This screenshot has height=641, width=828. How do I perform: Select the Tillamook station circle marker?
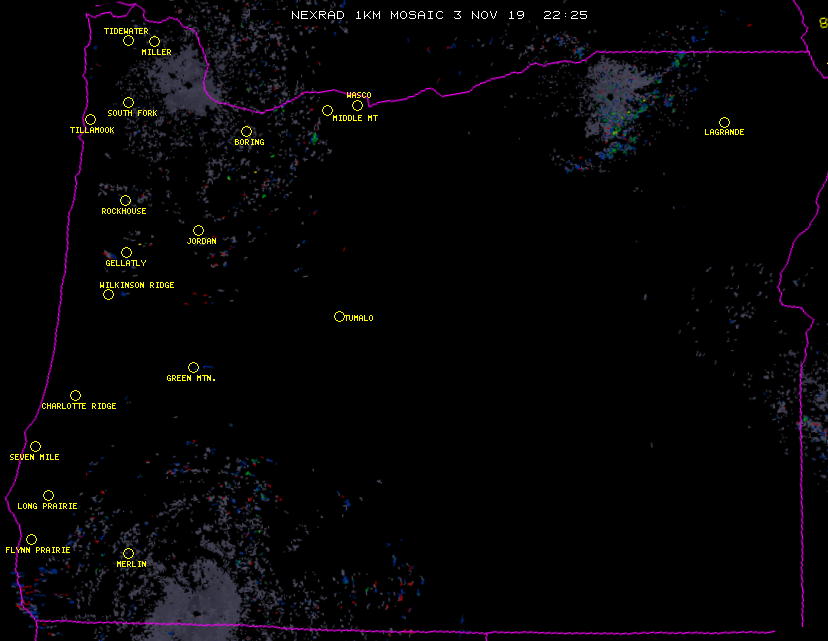[x=90, y=120]
